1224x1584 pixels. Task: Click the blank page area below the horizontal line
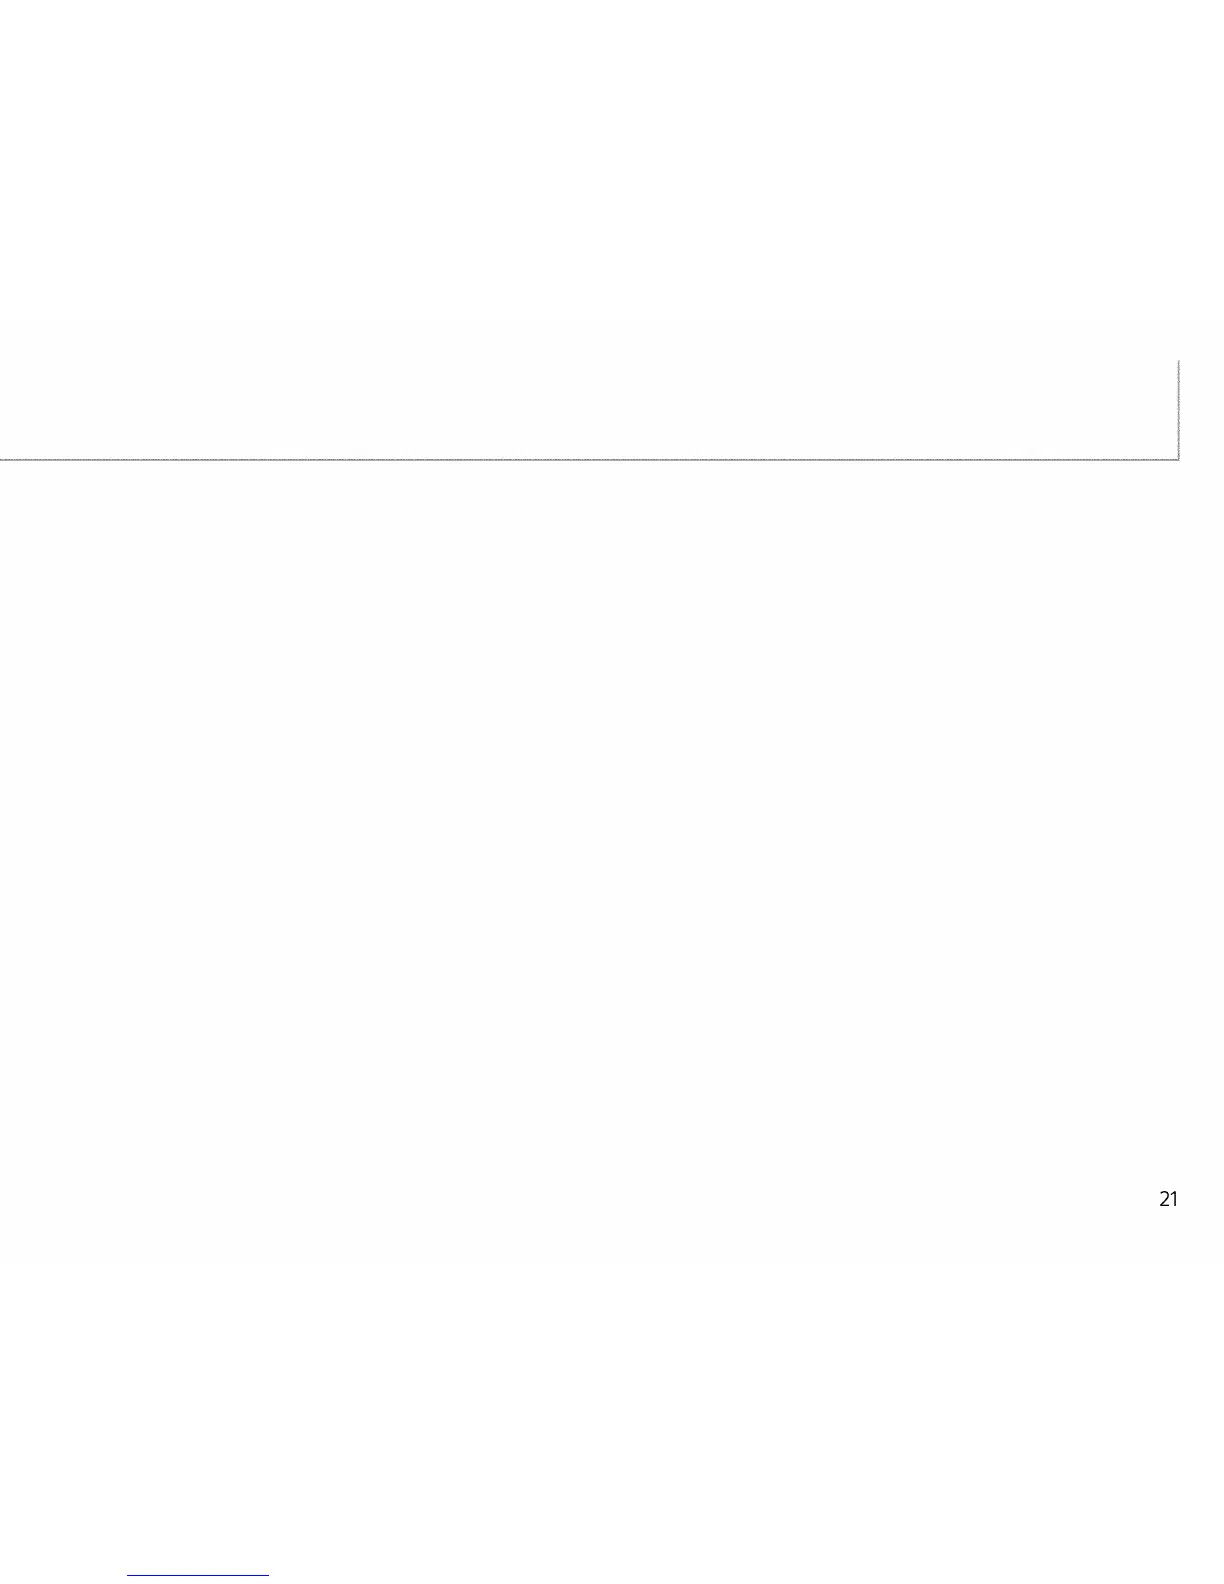[x=600, y=800]
